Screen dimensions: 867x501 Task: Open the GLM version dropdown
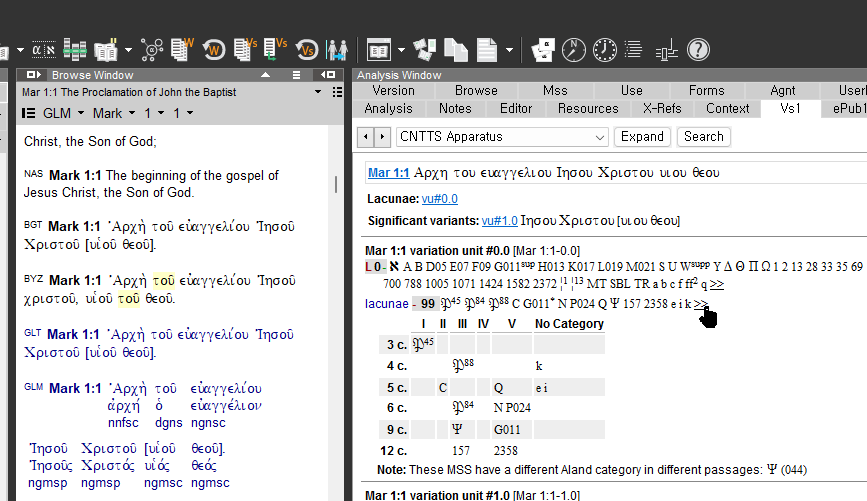[81, 113]
